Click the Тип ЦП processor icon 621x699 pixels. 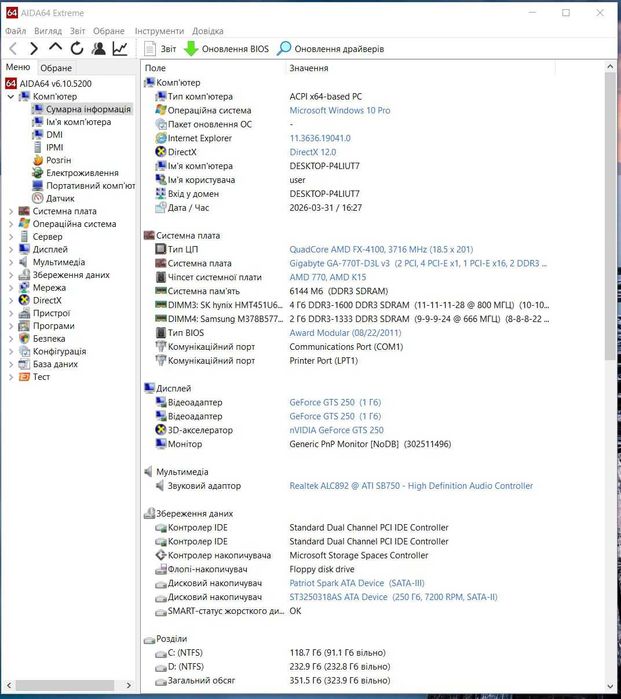point(160,249)
